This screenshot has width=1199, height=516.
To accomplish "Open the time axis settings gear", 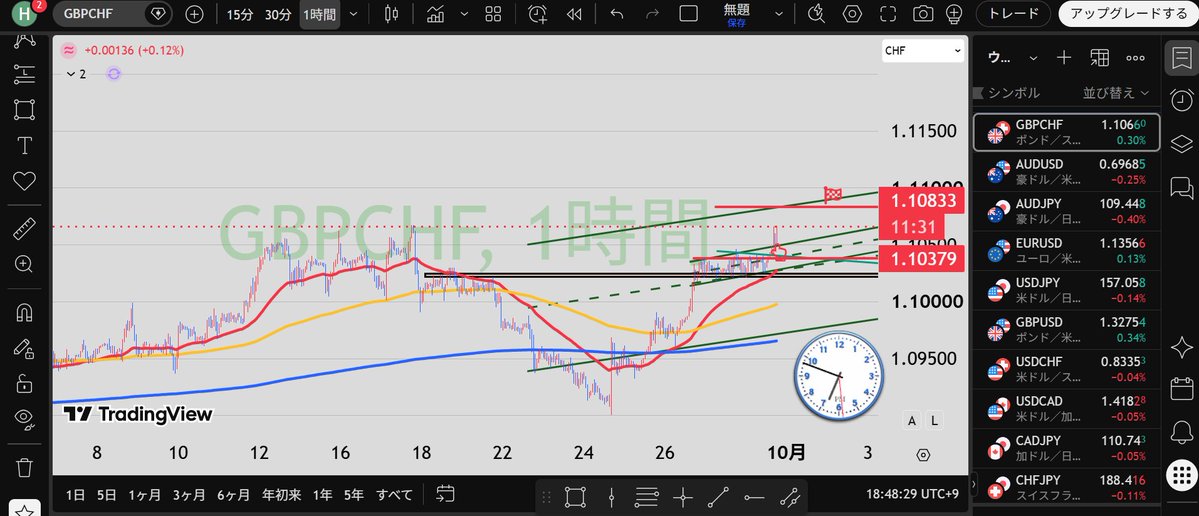I will point(923,455).
